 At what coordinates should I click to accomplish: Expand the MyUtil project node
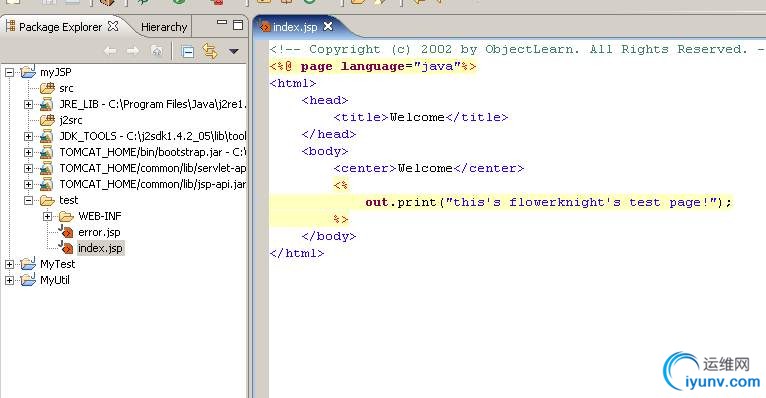click(x=9, y=280)
